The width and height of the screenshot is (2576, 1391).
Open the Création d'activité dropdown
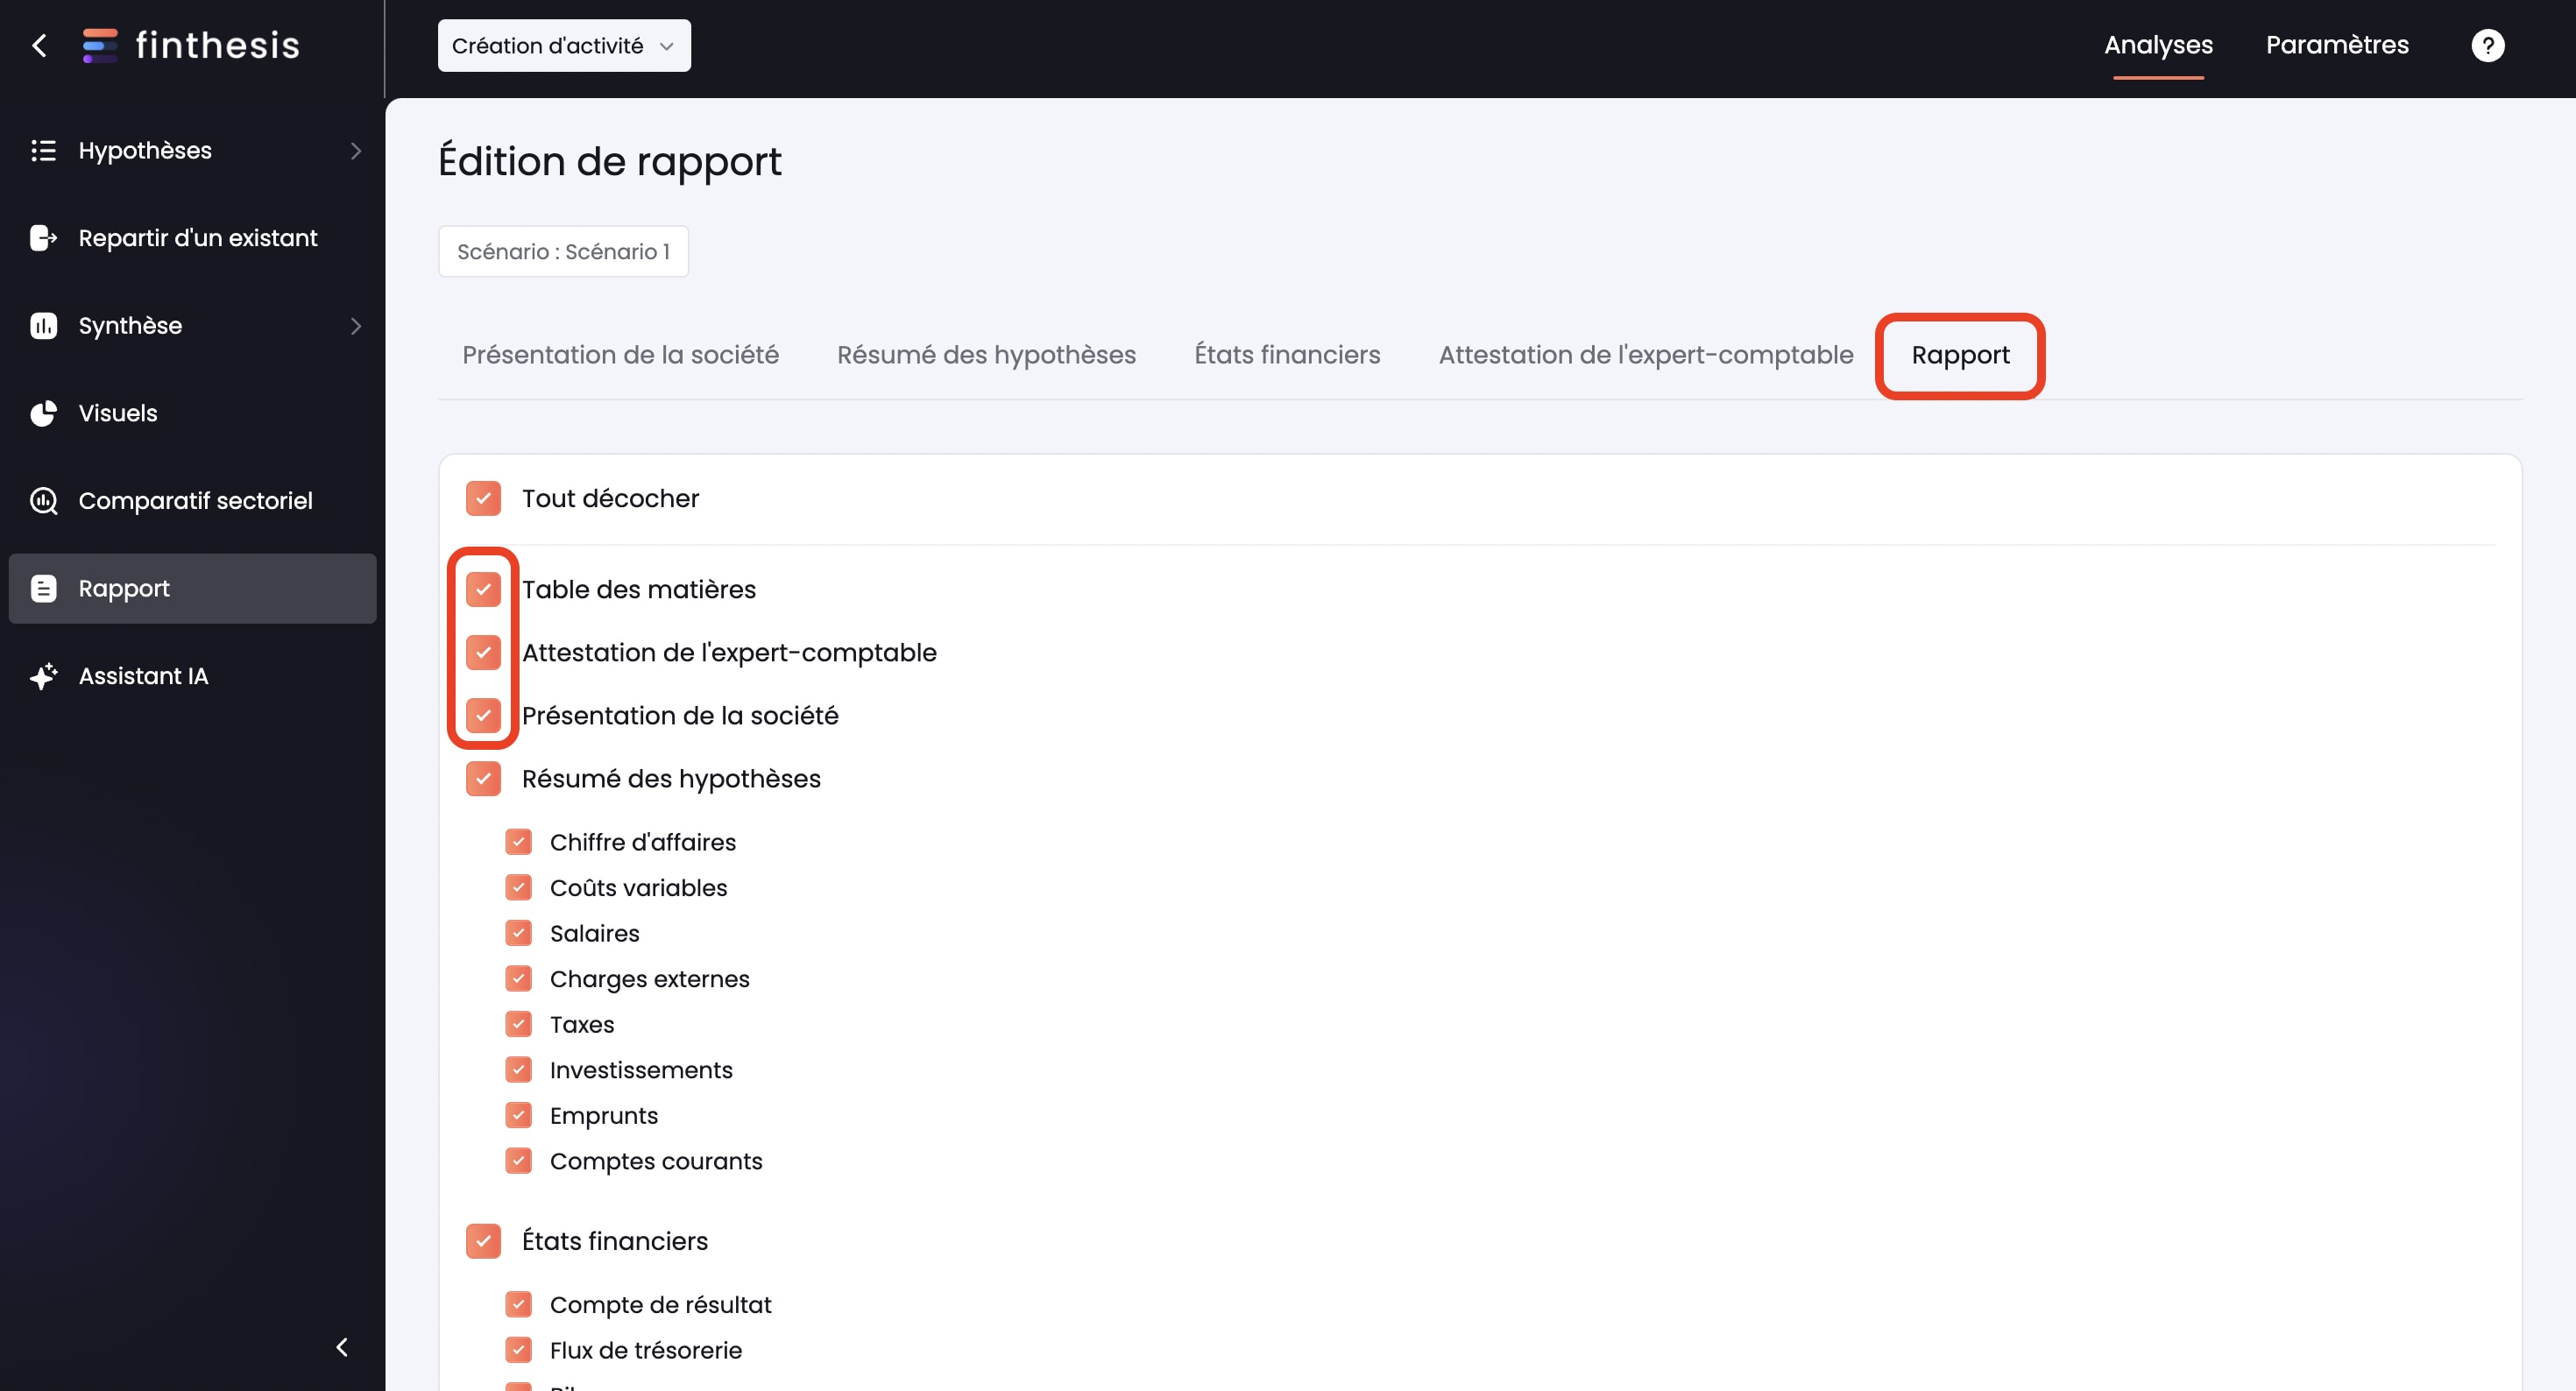click(x=564, y=45)
